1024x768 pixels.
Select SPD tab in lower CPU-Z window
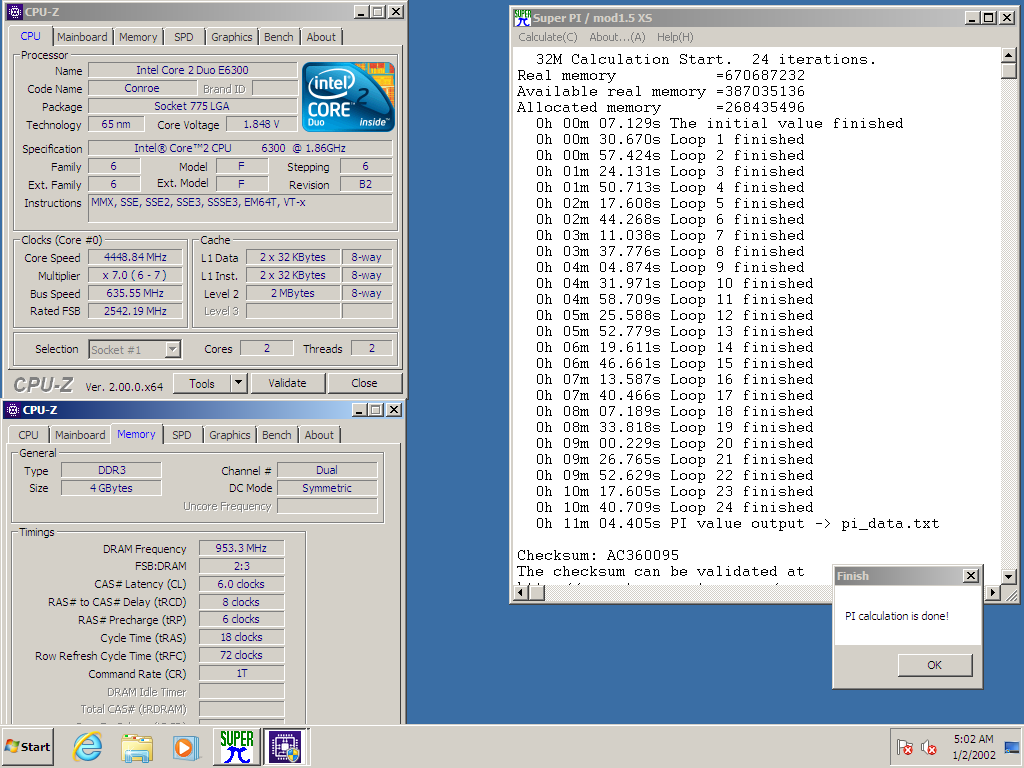coord(182,435)
